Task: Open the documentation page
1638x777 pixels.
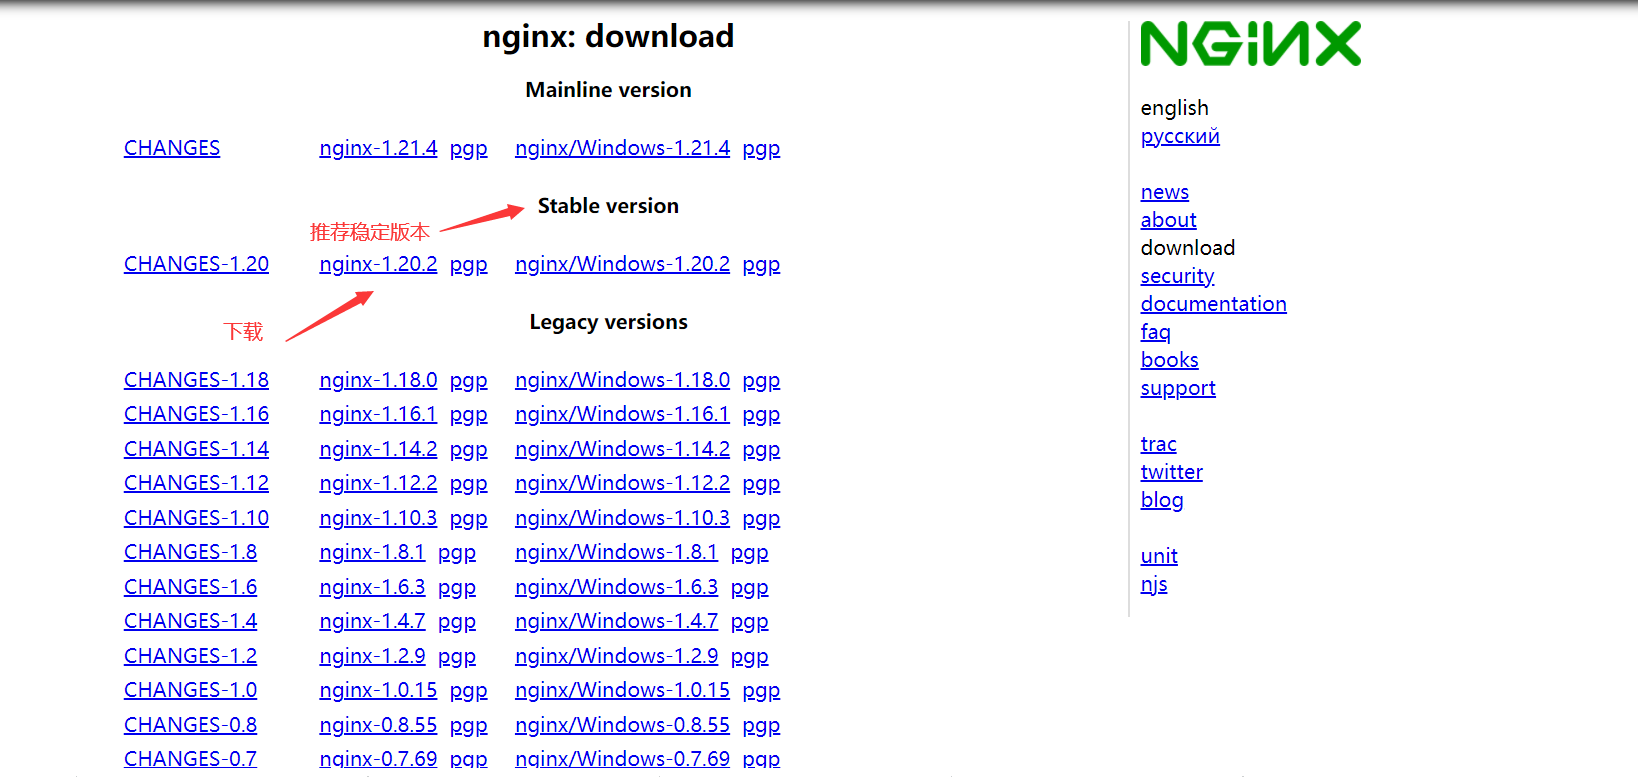Action: (x=1213, y=304)
